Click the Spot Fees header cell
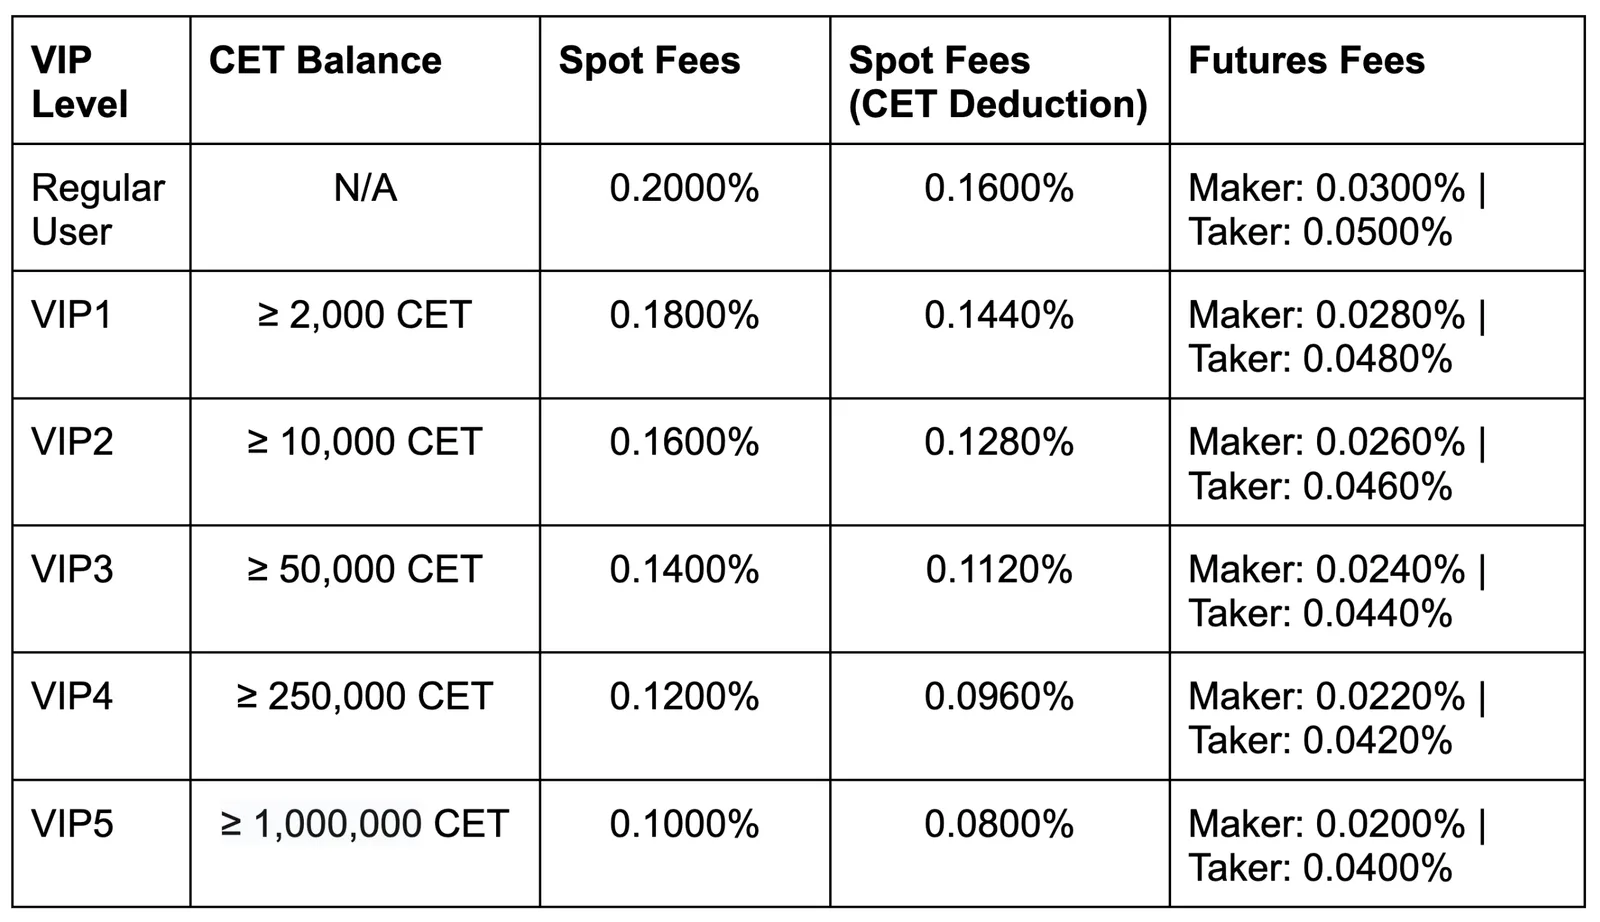 (x=685, y=80)
